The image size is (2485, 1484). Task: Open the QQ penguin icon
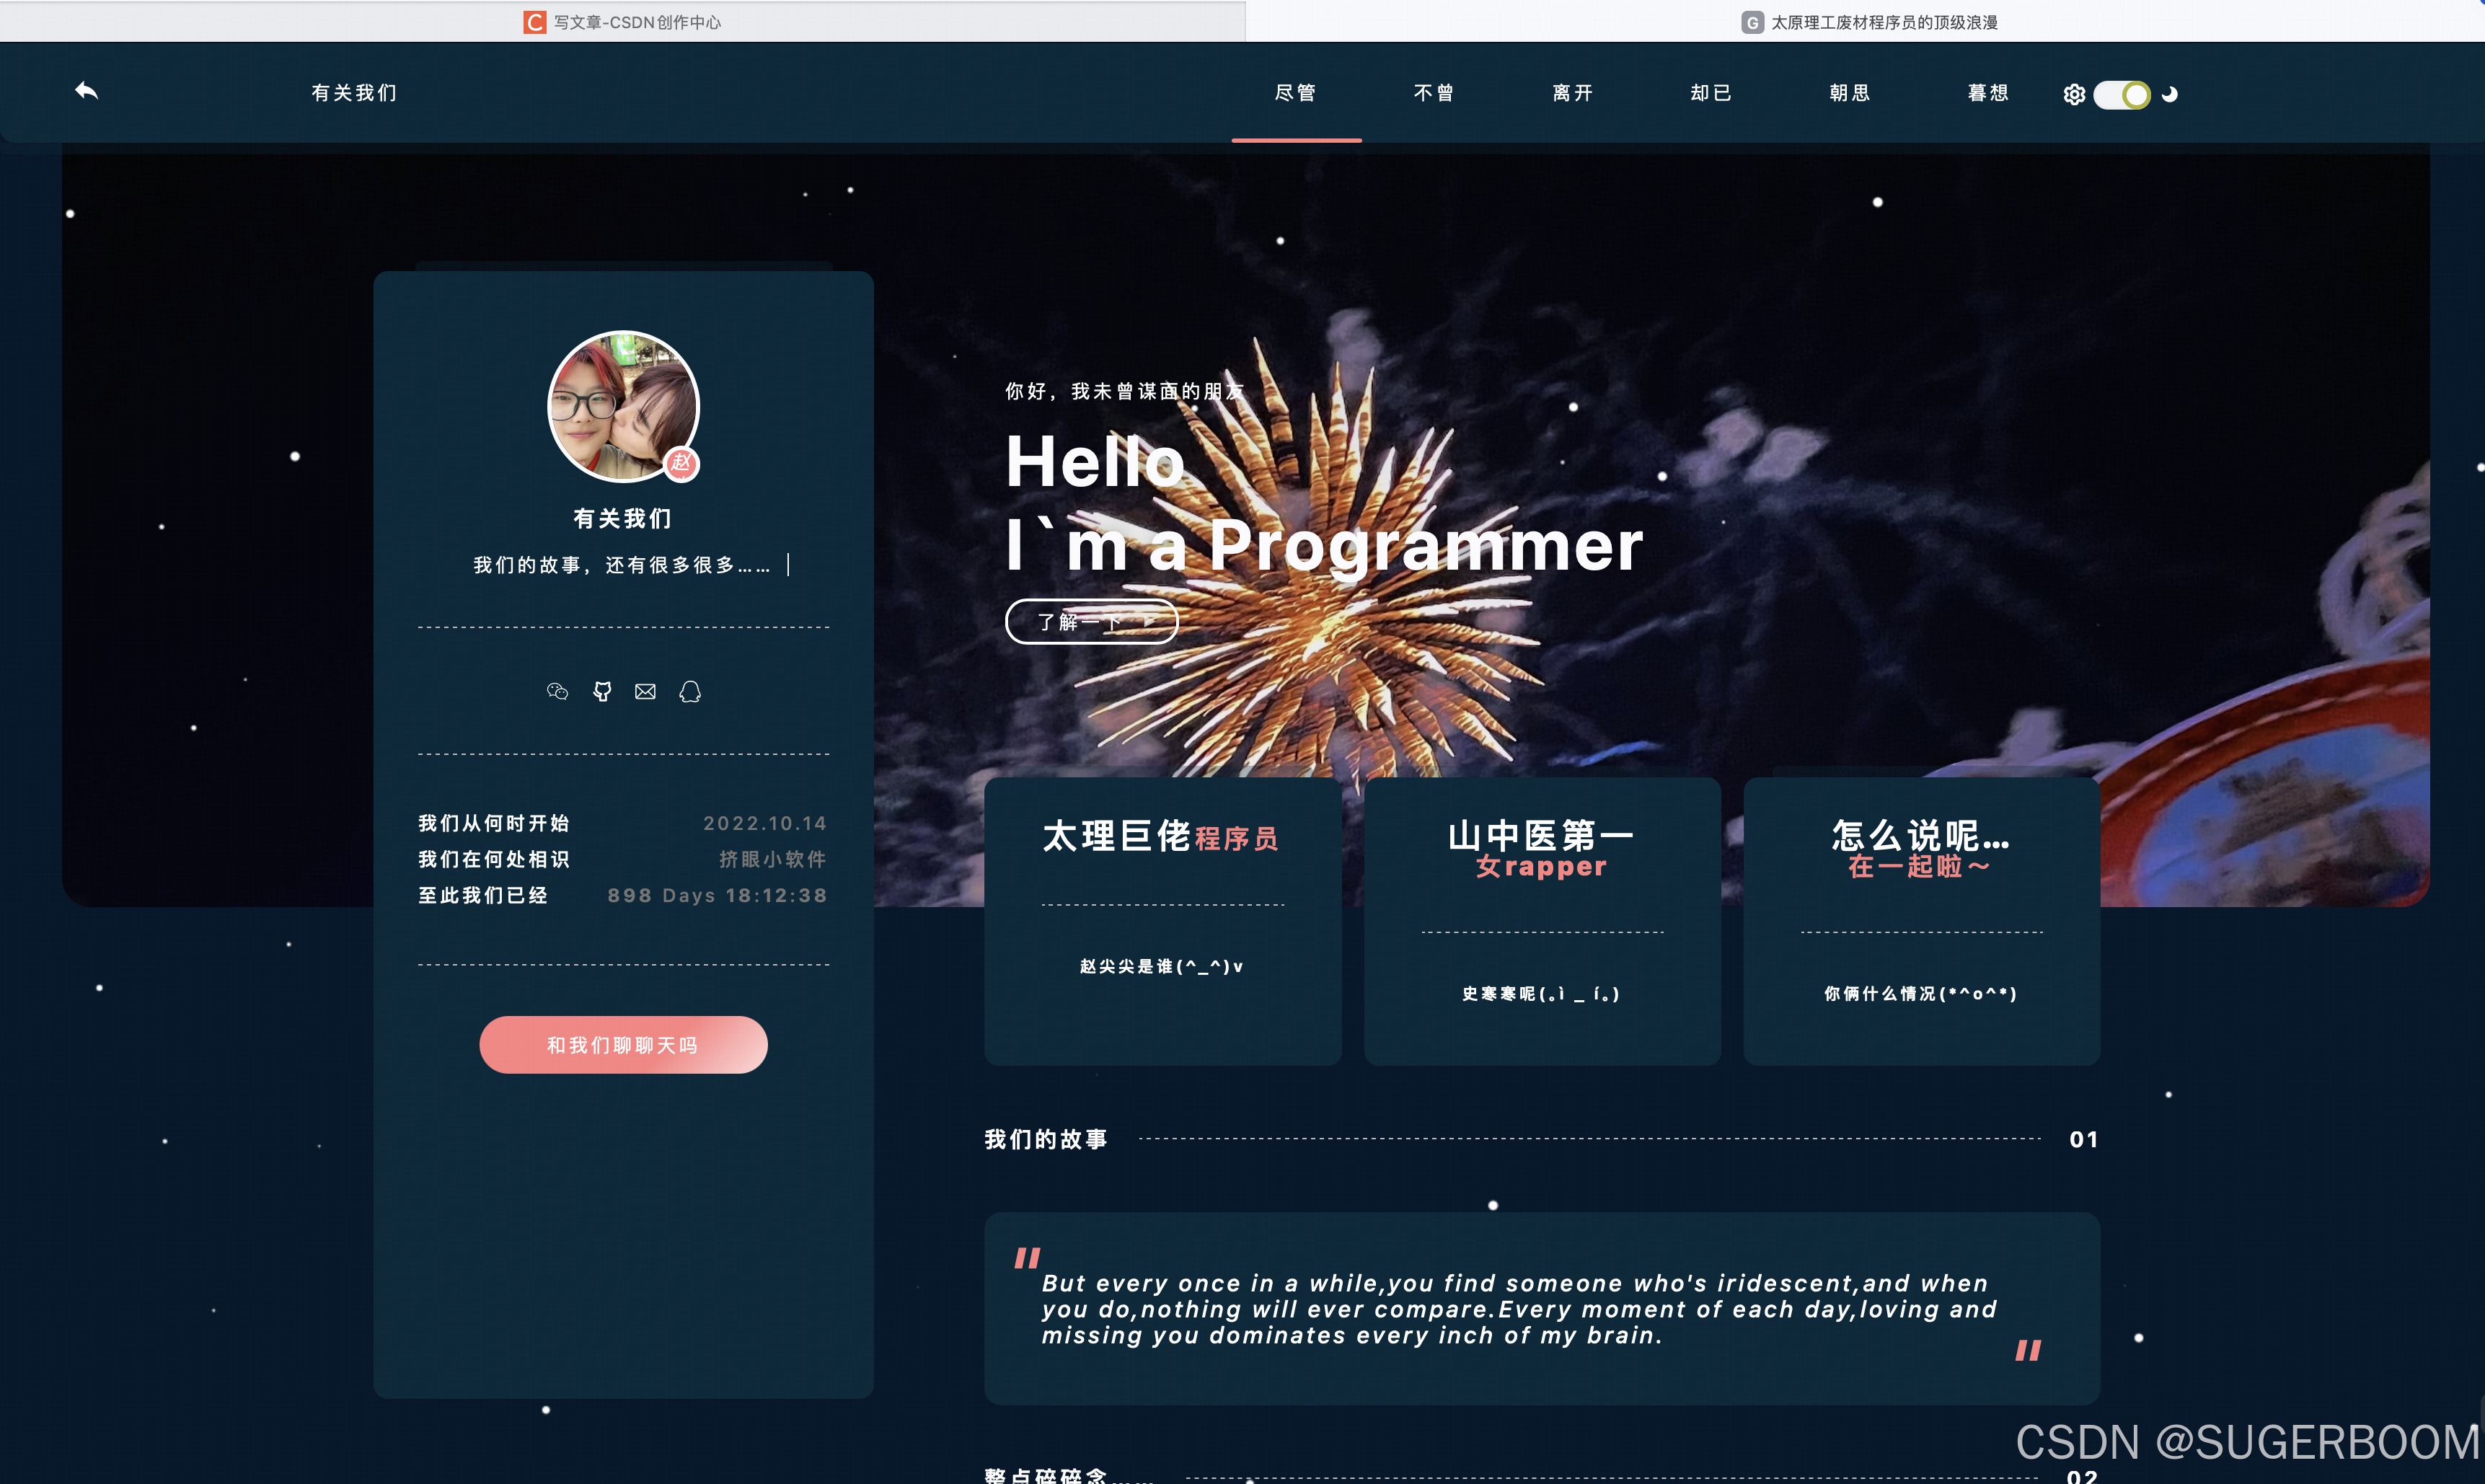click(x=690, y=691)
